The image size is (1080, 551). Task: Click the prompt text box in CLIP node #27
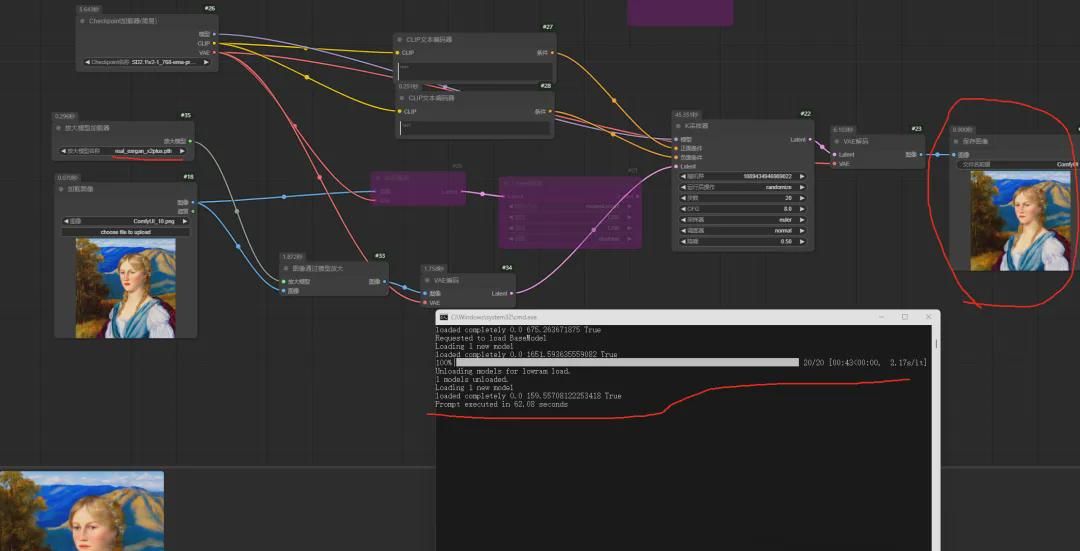(475, 71)
